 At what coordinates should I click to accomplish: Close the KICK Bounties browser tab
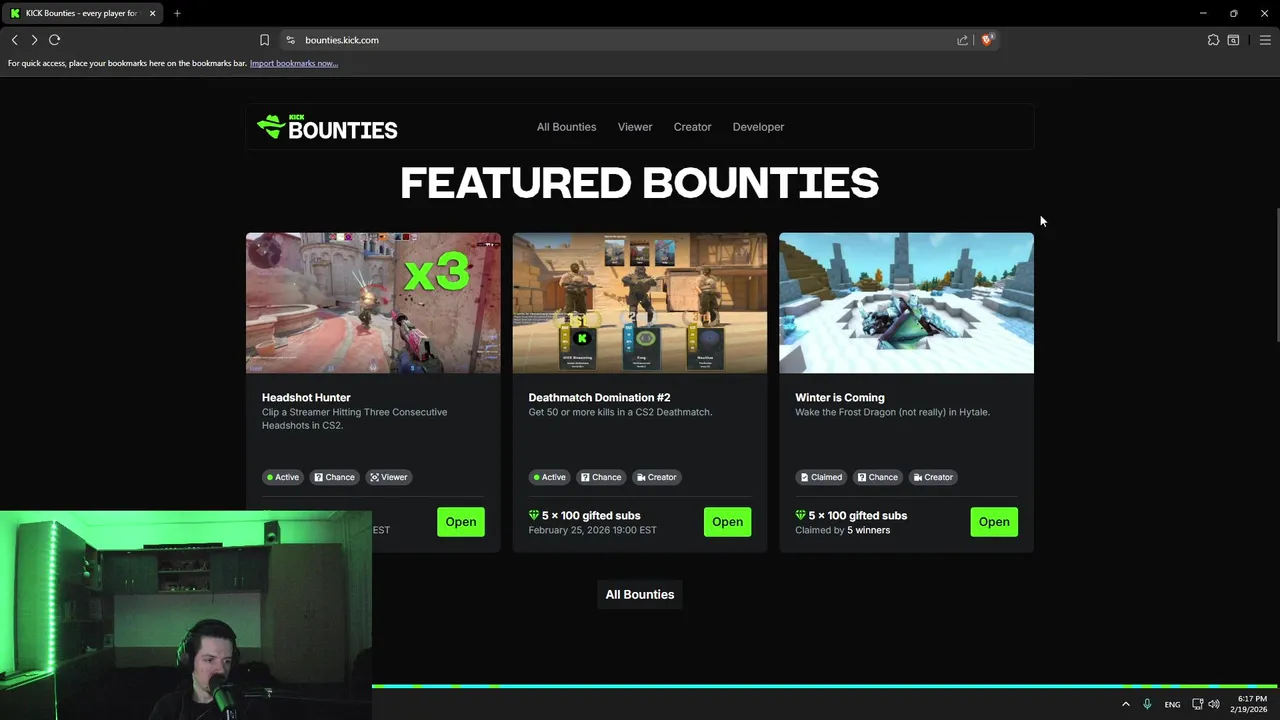(152, 13)
